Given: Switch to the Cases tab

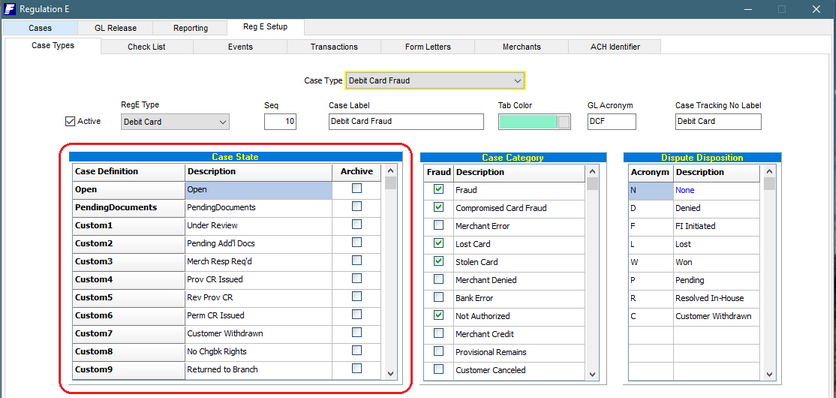Looking at the screenshot, I should pos(40,28).
